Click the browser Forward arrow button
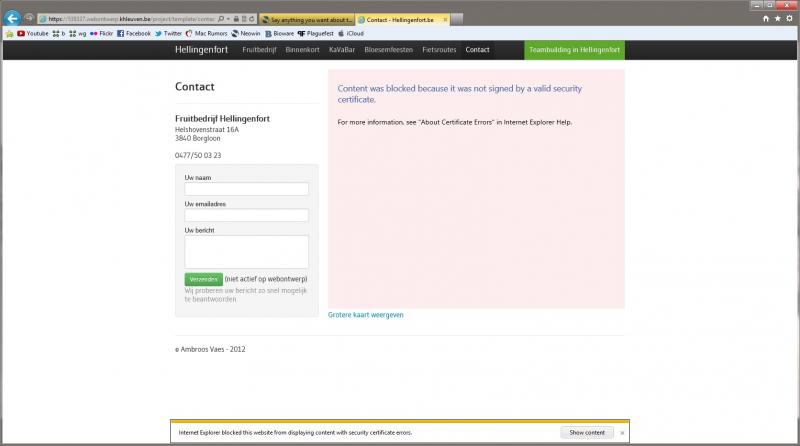800x446 pixels. pyautogui.click(x=29, y=18)
